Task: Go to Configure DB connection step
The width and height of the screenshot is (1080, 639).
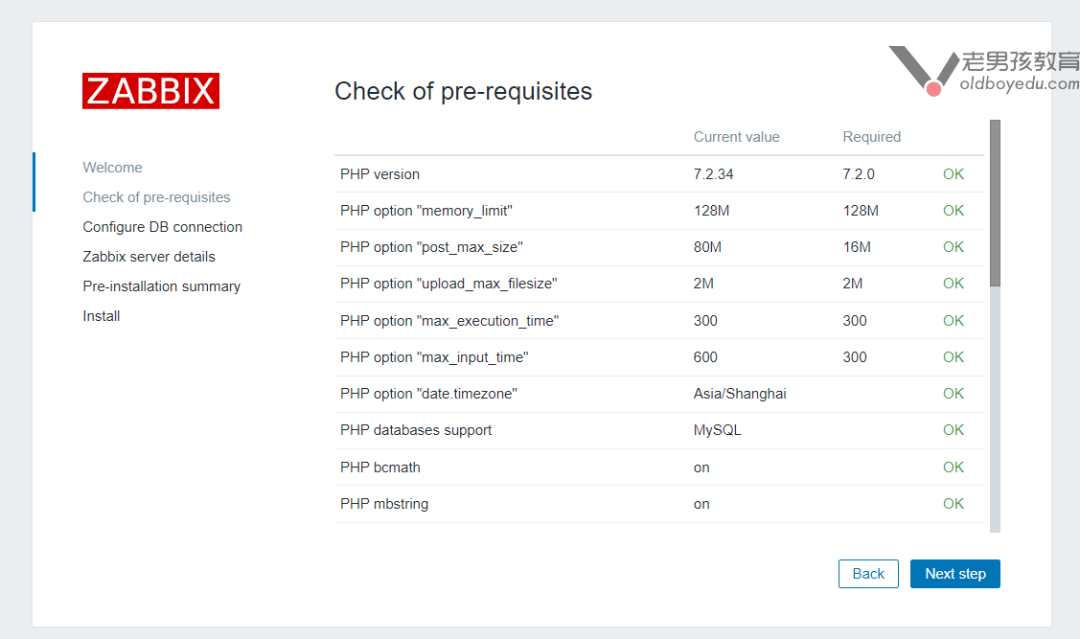Action: click(162, 227)
